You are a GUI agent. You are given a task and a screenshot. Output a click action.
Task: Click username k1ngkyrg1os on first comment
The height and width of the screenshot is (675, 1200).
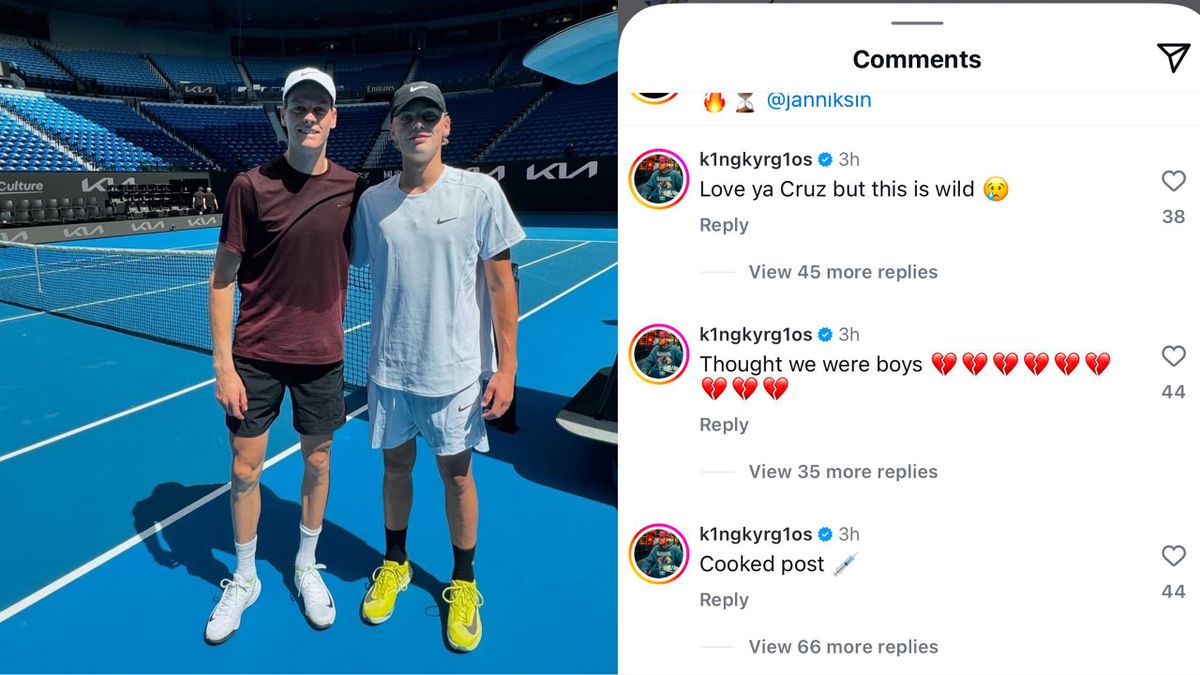[x=755, y=159]
